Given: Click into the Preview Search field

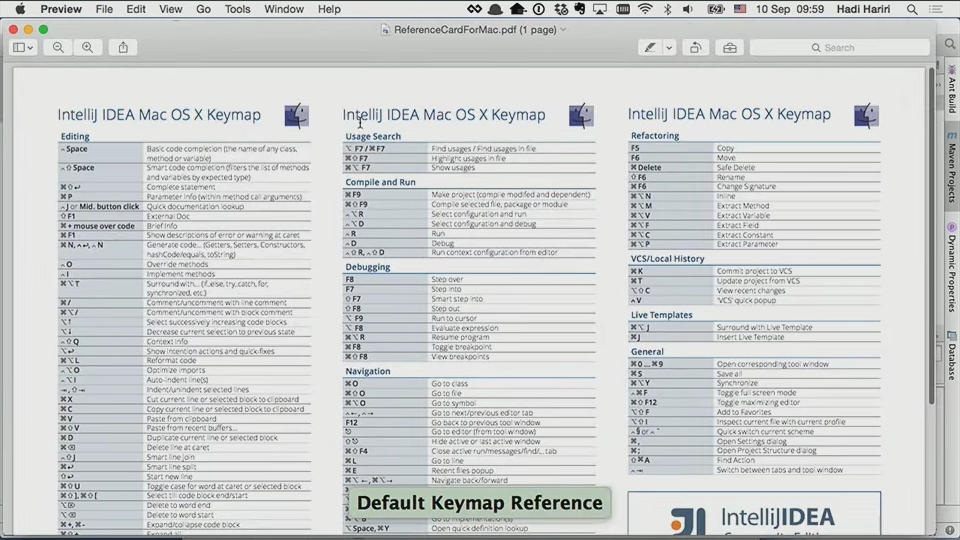Looking at the screenshot, I should 839,47.
